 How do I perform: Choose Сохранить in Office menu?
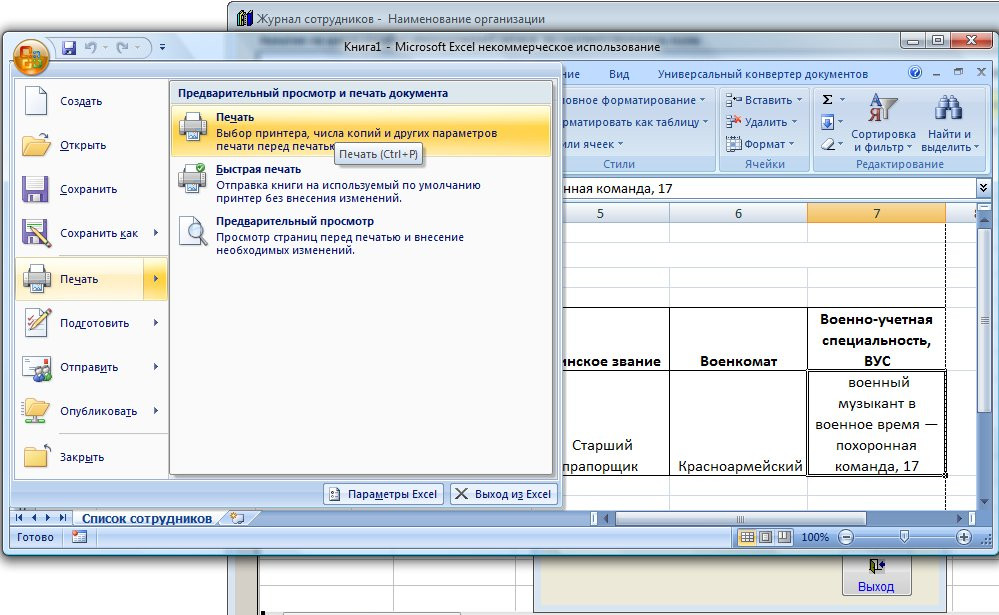(x=91, y=189)
